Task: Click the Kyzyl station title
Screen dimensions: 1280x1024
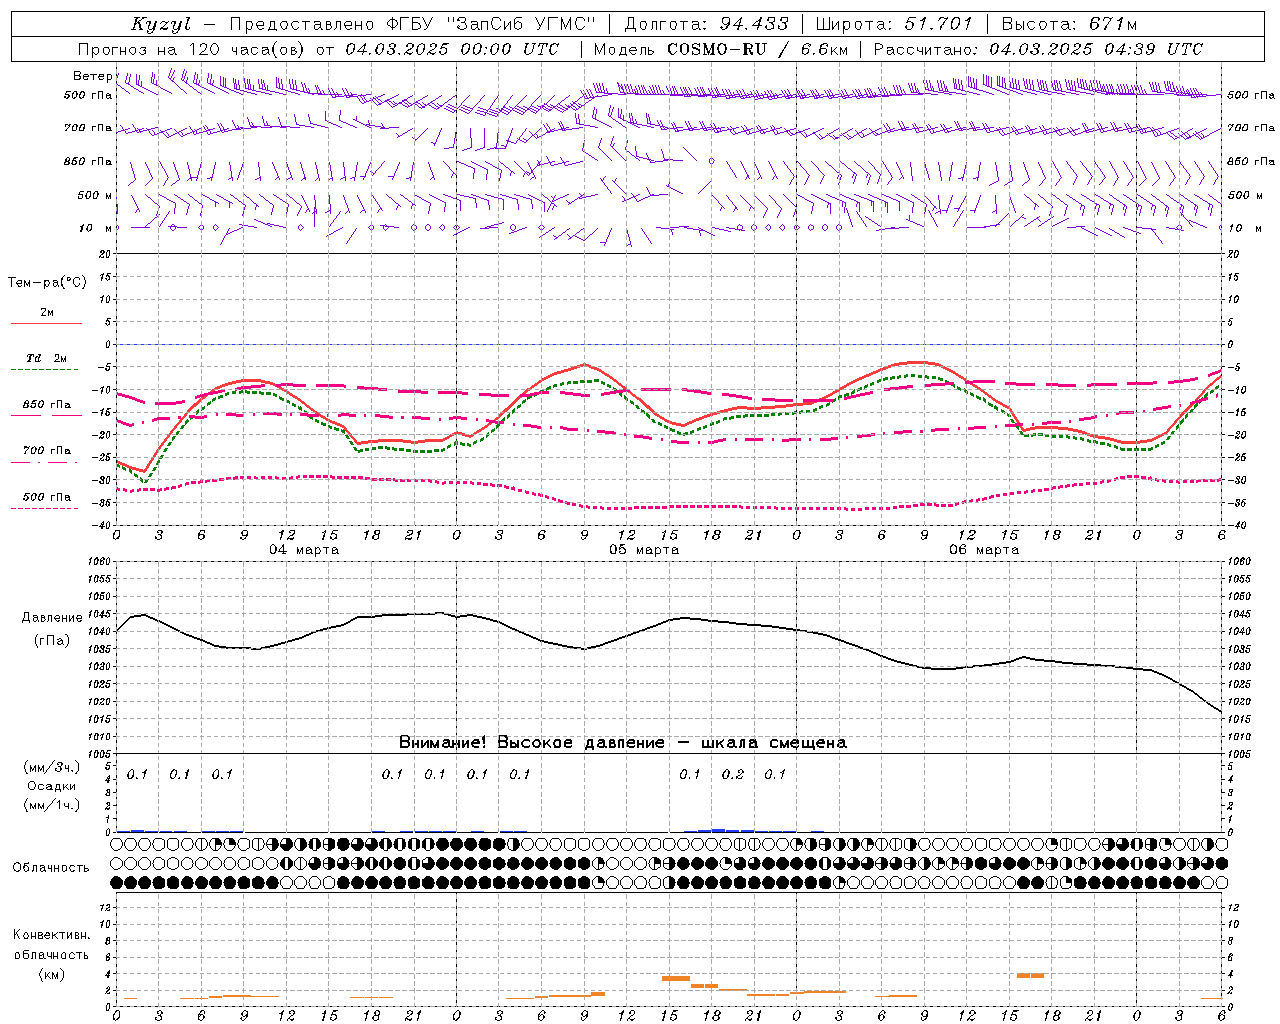Action: tap(161, 24)
